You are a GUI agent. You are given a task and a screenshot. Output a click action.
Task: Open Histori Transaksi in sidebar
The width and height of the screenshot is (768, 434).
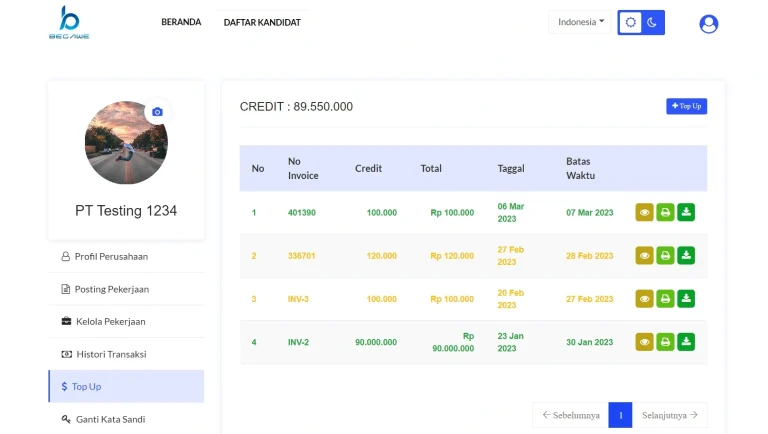(x=126, y=354)
